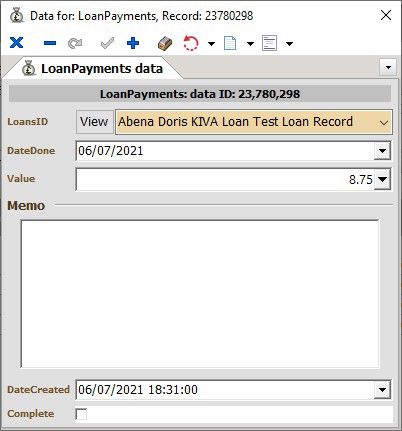Open the dropdown arrow beside the refresh icon
402x431 pixels.
(211, 44)
